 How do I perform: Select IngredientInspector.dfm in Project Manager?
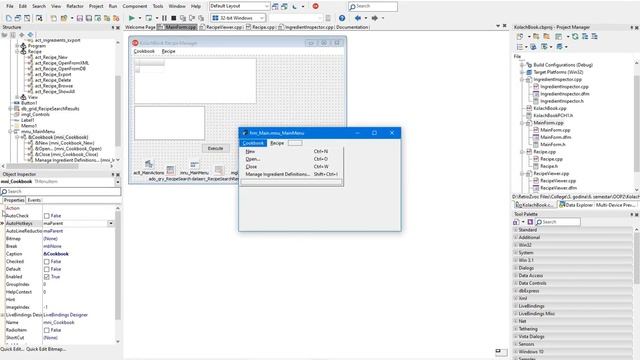[x=564, y=93]
